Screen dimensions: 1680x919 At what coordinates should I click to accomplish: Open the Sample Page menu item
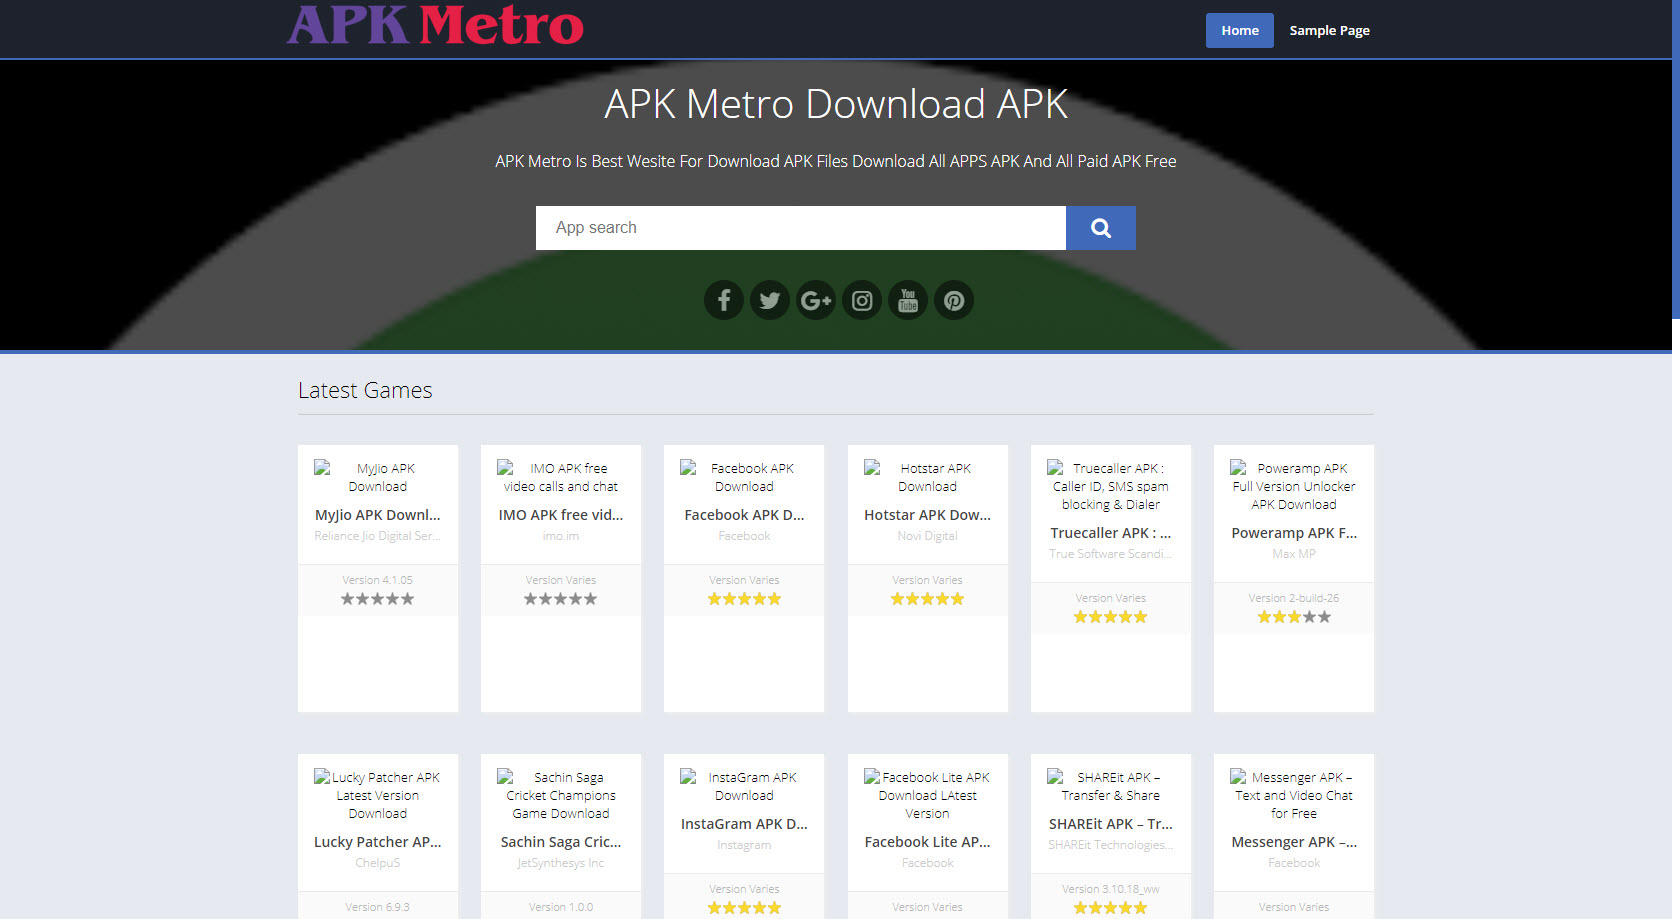[x=1329, y=30]
